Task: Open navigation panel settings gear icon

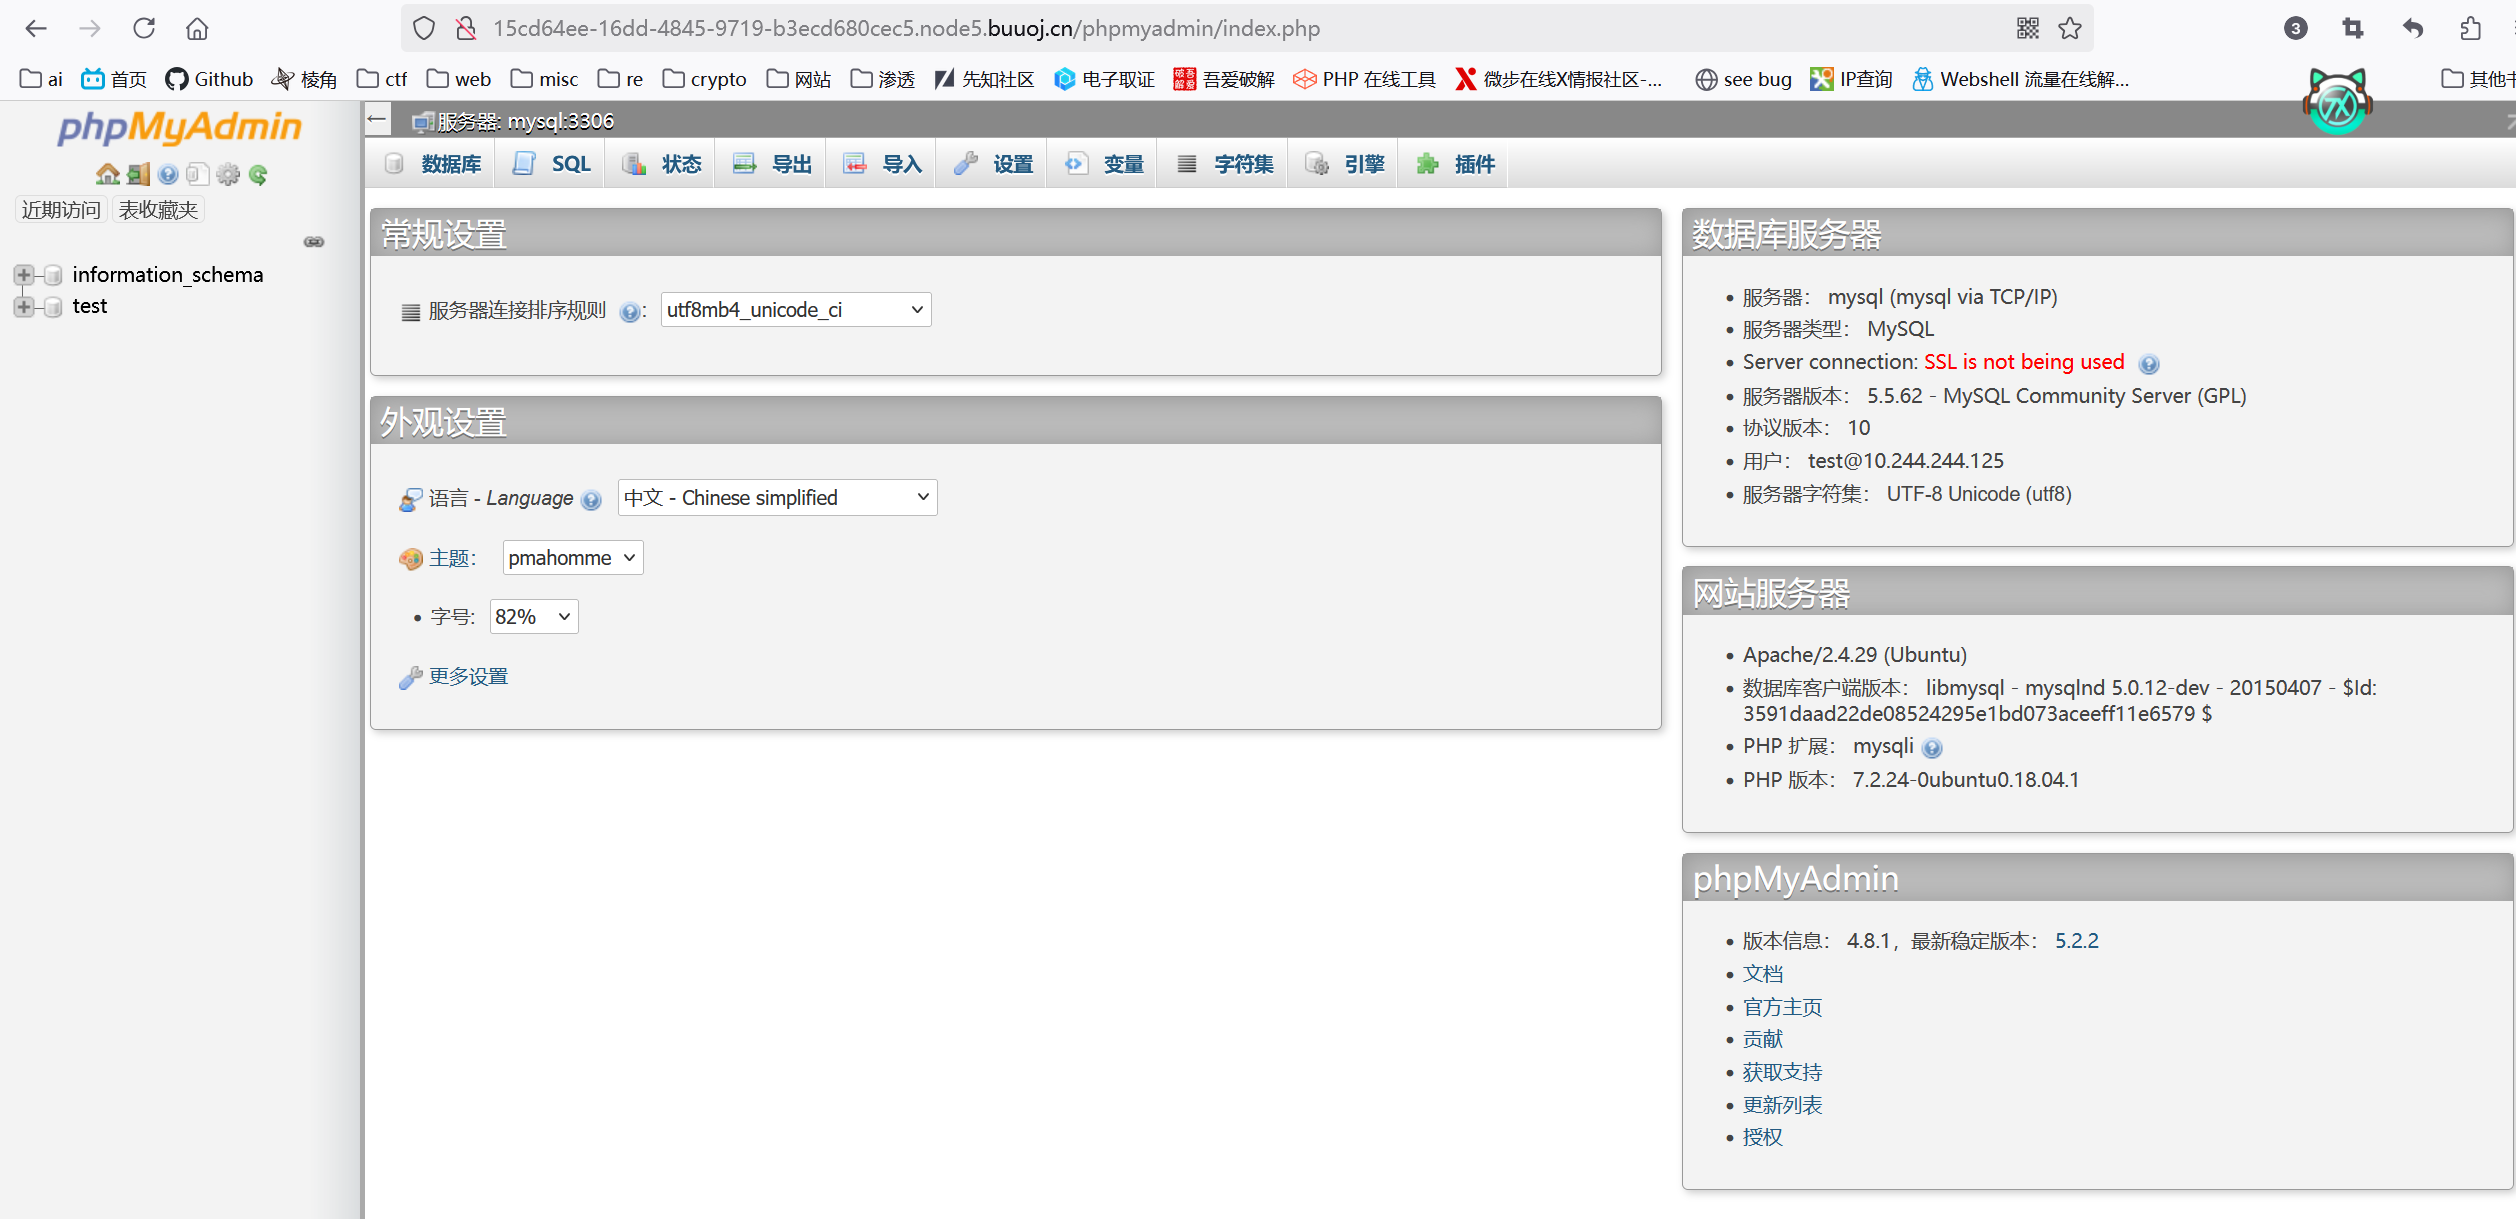Action: pyautogui.click(x=228, y=175)
